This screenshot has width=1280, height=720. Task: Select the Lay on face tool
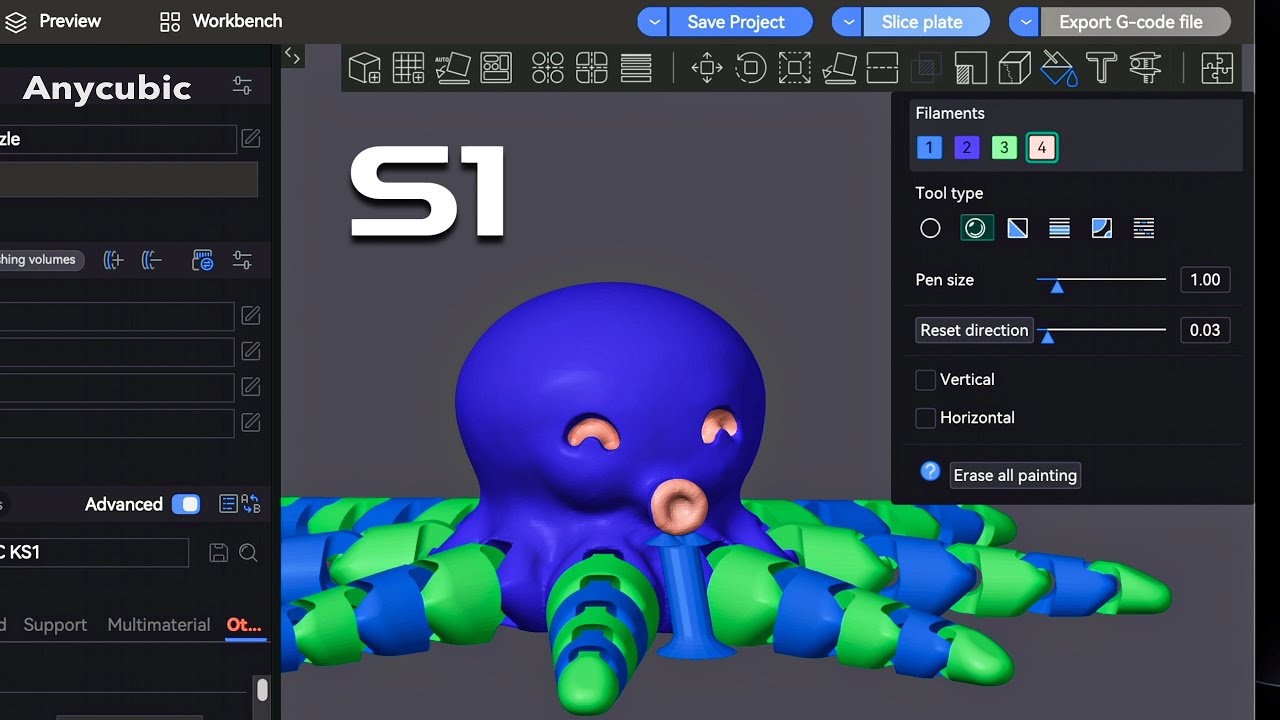(839, 68)
